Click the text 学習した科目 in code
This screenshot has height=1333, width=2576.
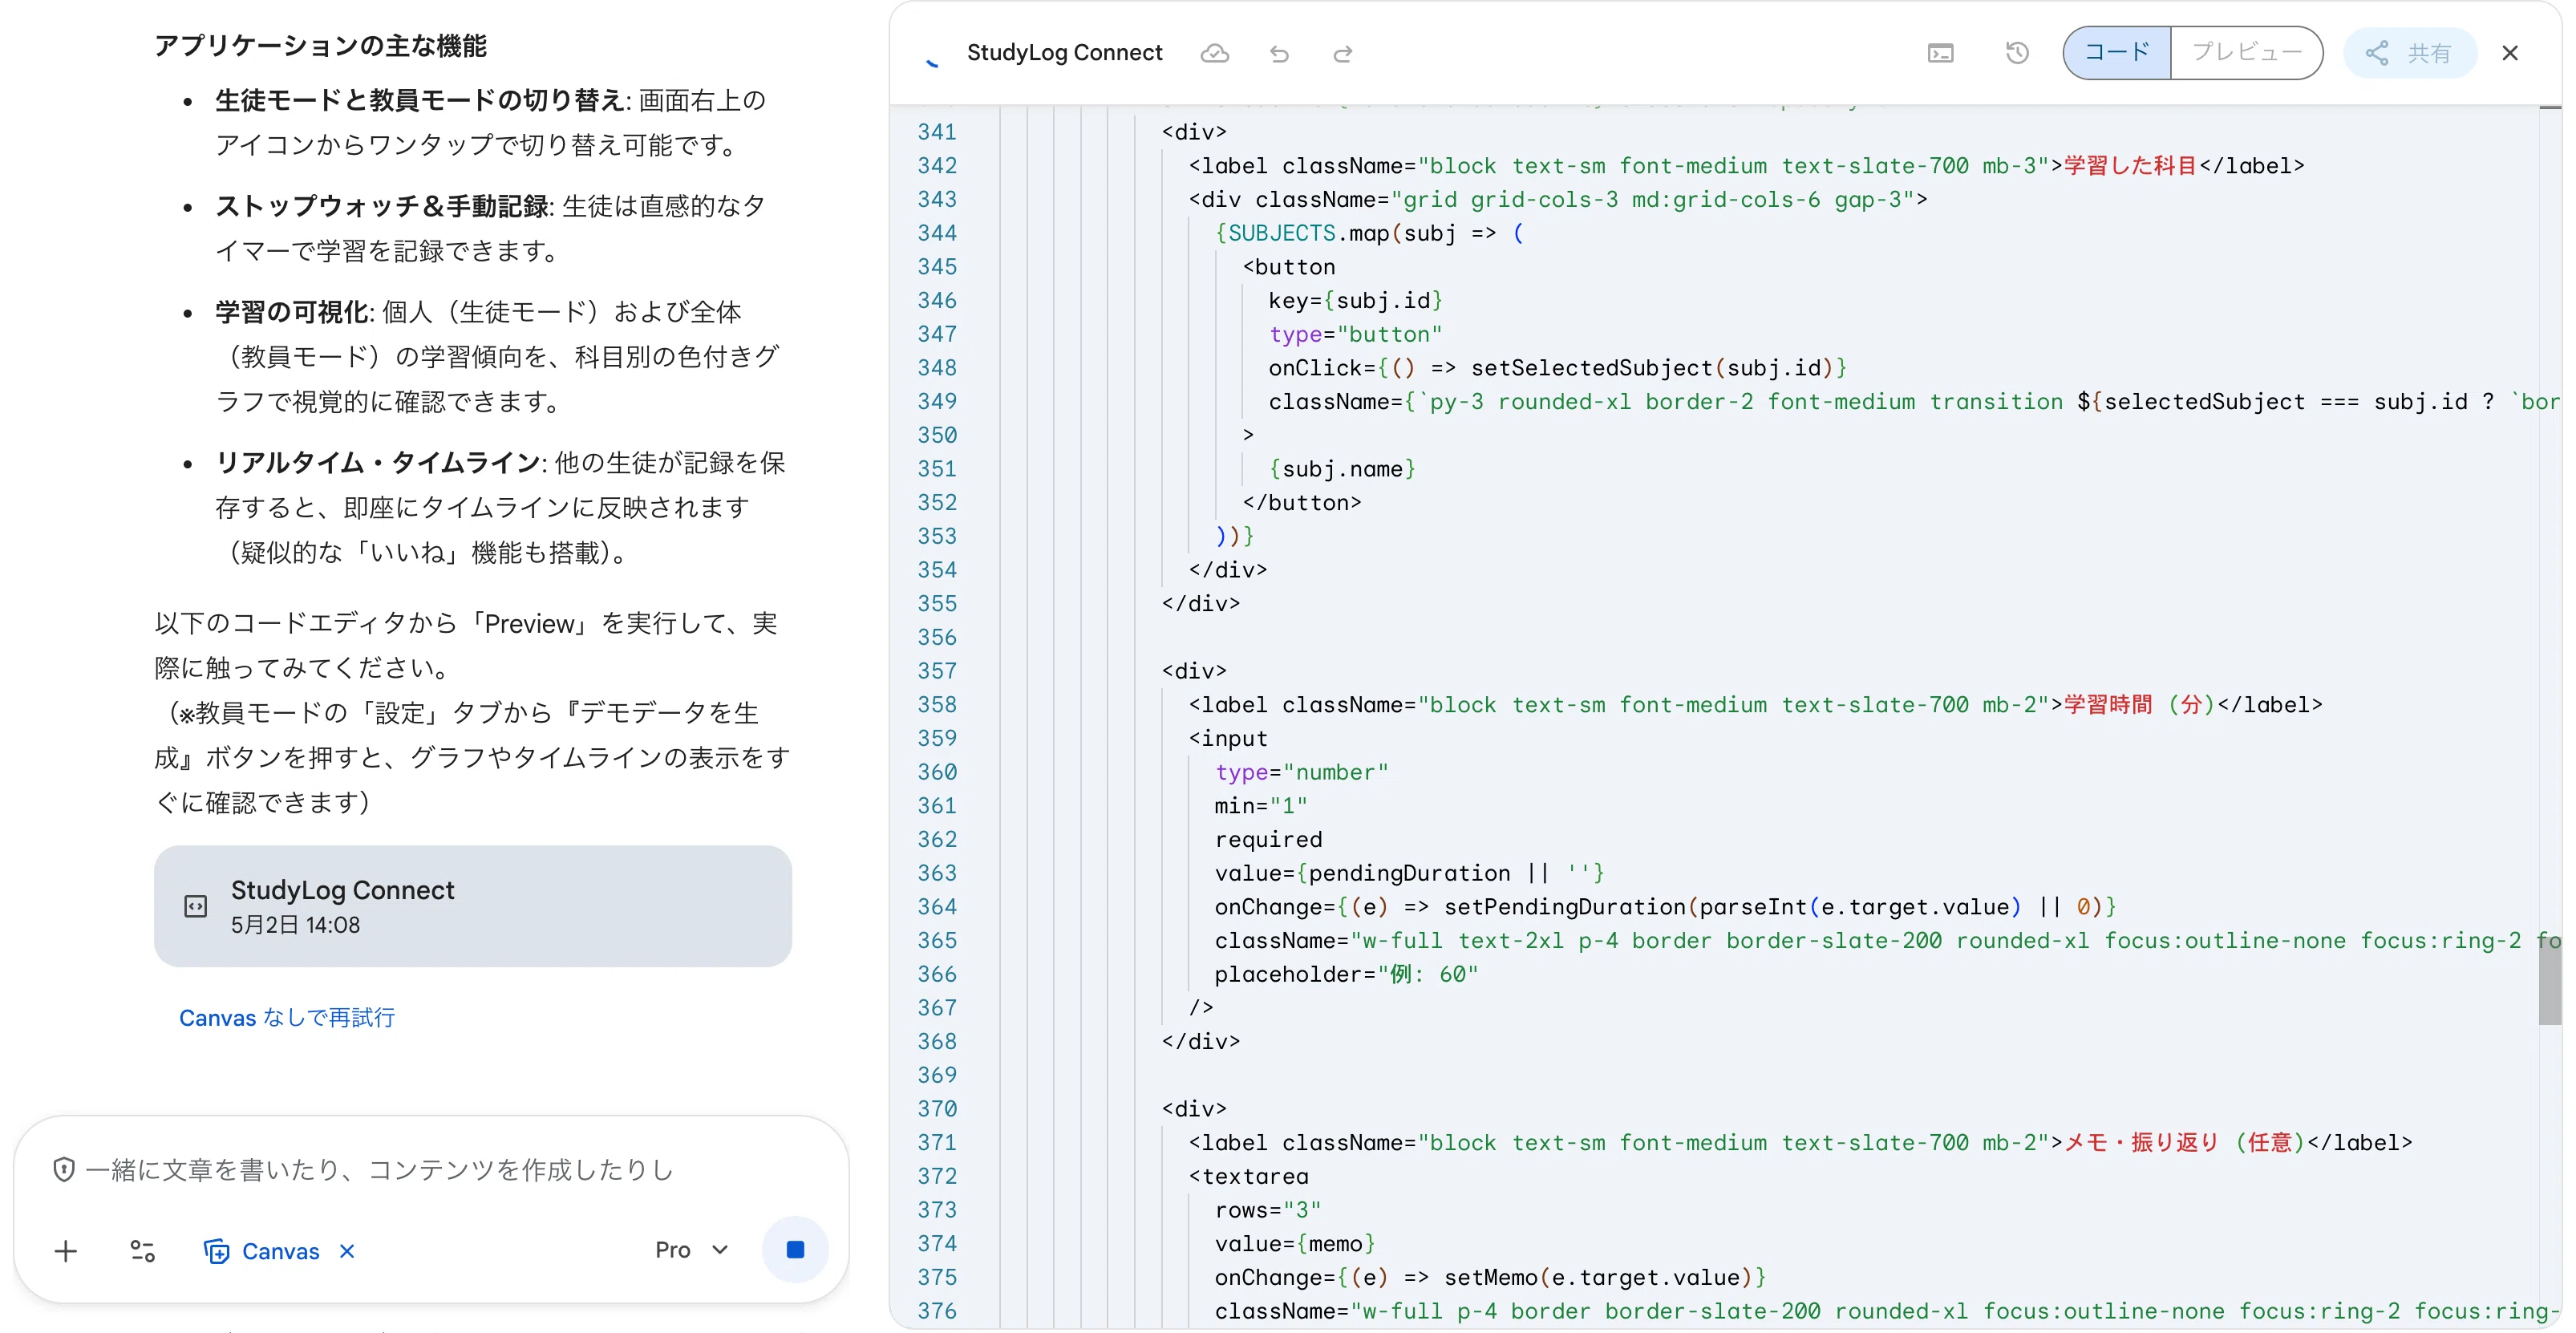pyautogui.click(x=2131, y=166)
